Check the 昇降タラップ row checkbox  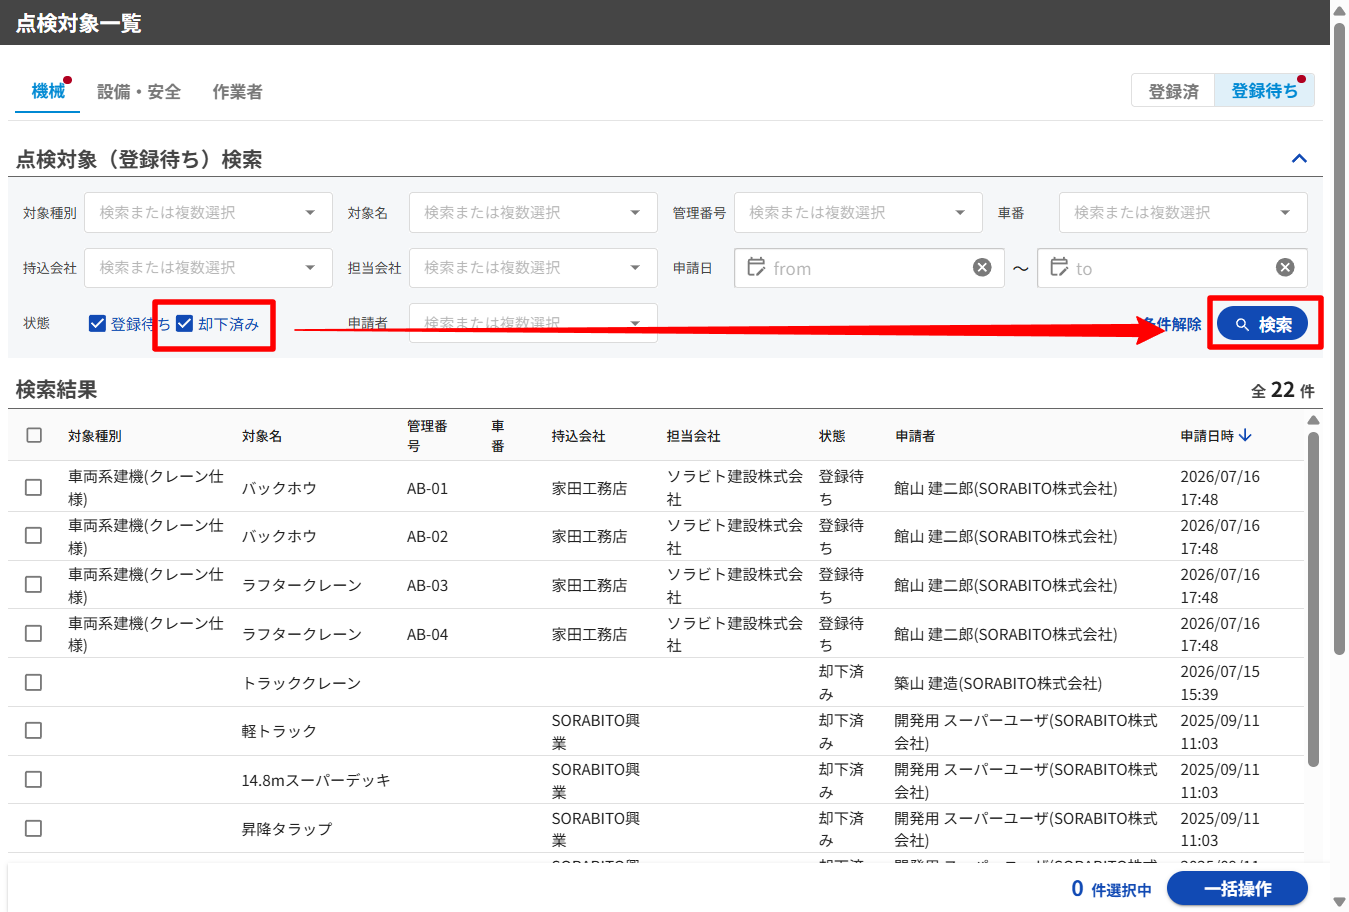pyautogui.click(x=33, y=828)
